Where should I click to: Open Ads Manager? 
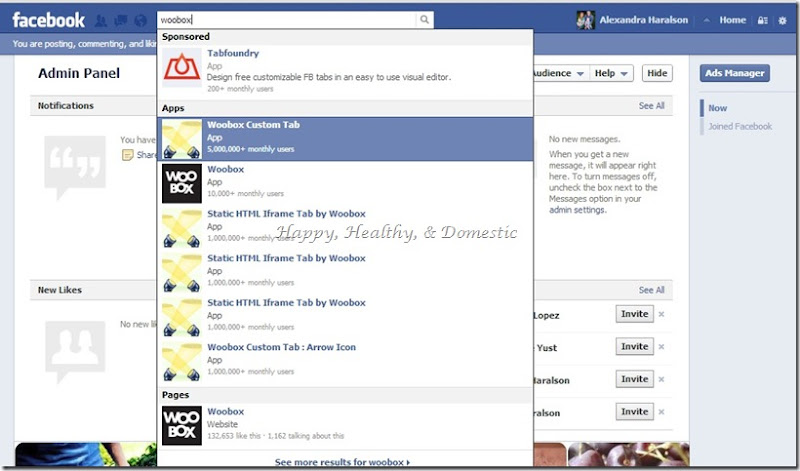click(735, 73)
